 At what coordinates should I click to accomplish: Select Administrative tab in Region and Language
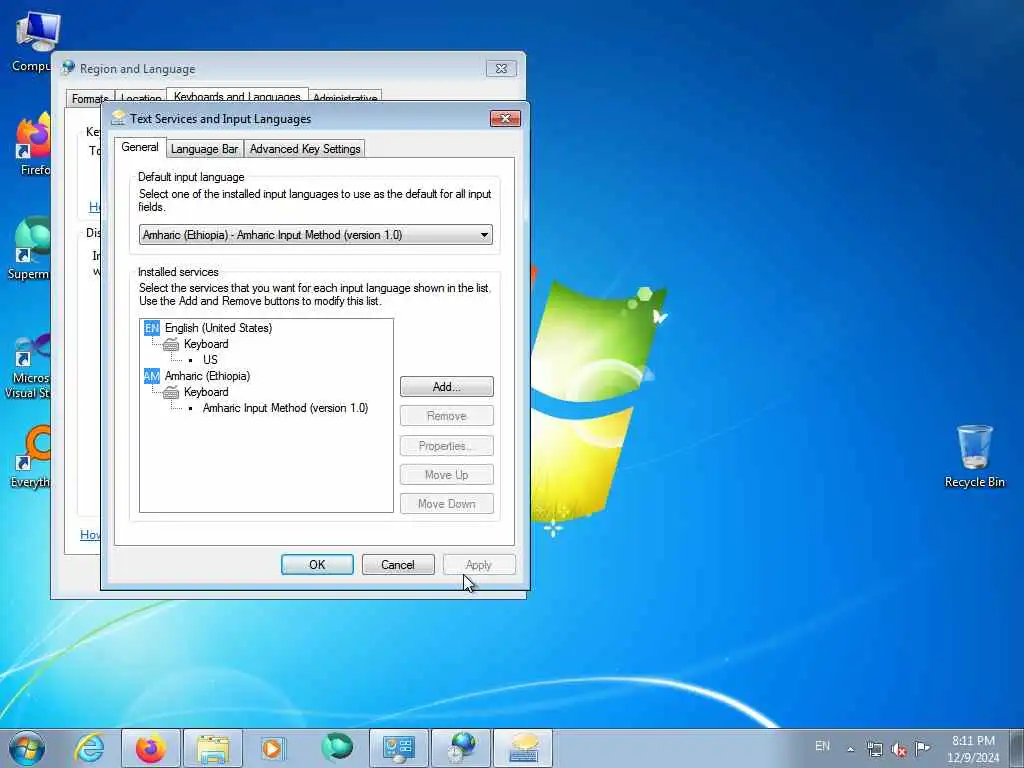click(x=345, y=98)
